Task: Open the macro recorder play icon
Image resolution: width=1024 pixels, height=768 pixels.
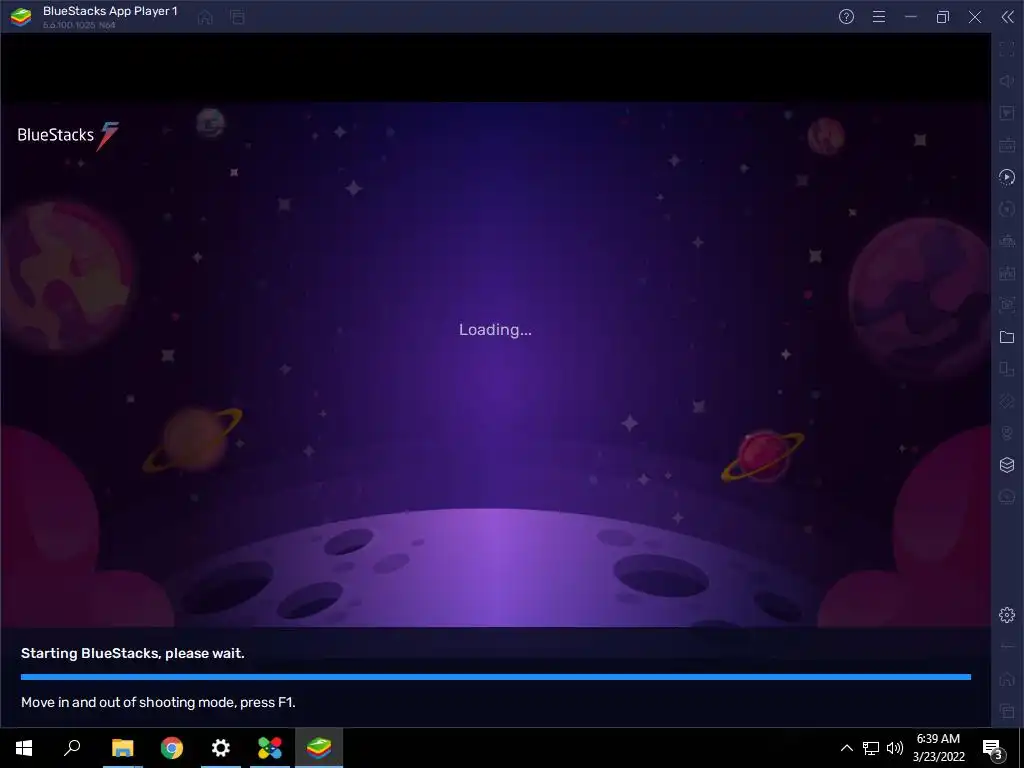Action: (x=1007, y=177)
